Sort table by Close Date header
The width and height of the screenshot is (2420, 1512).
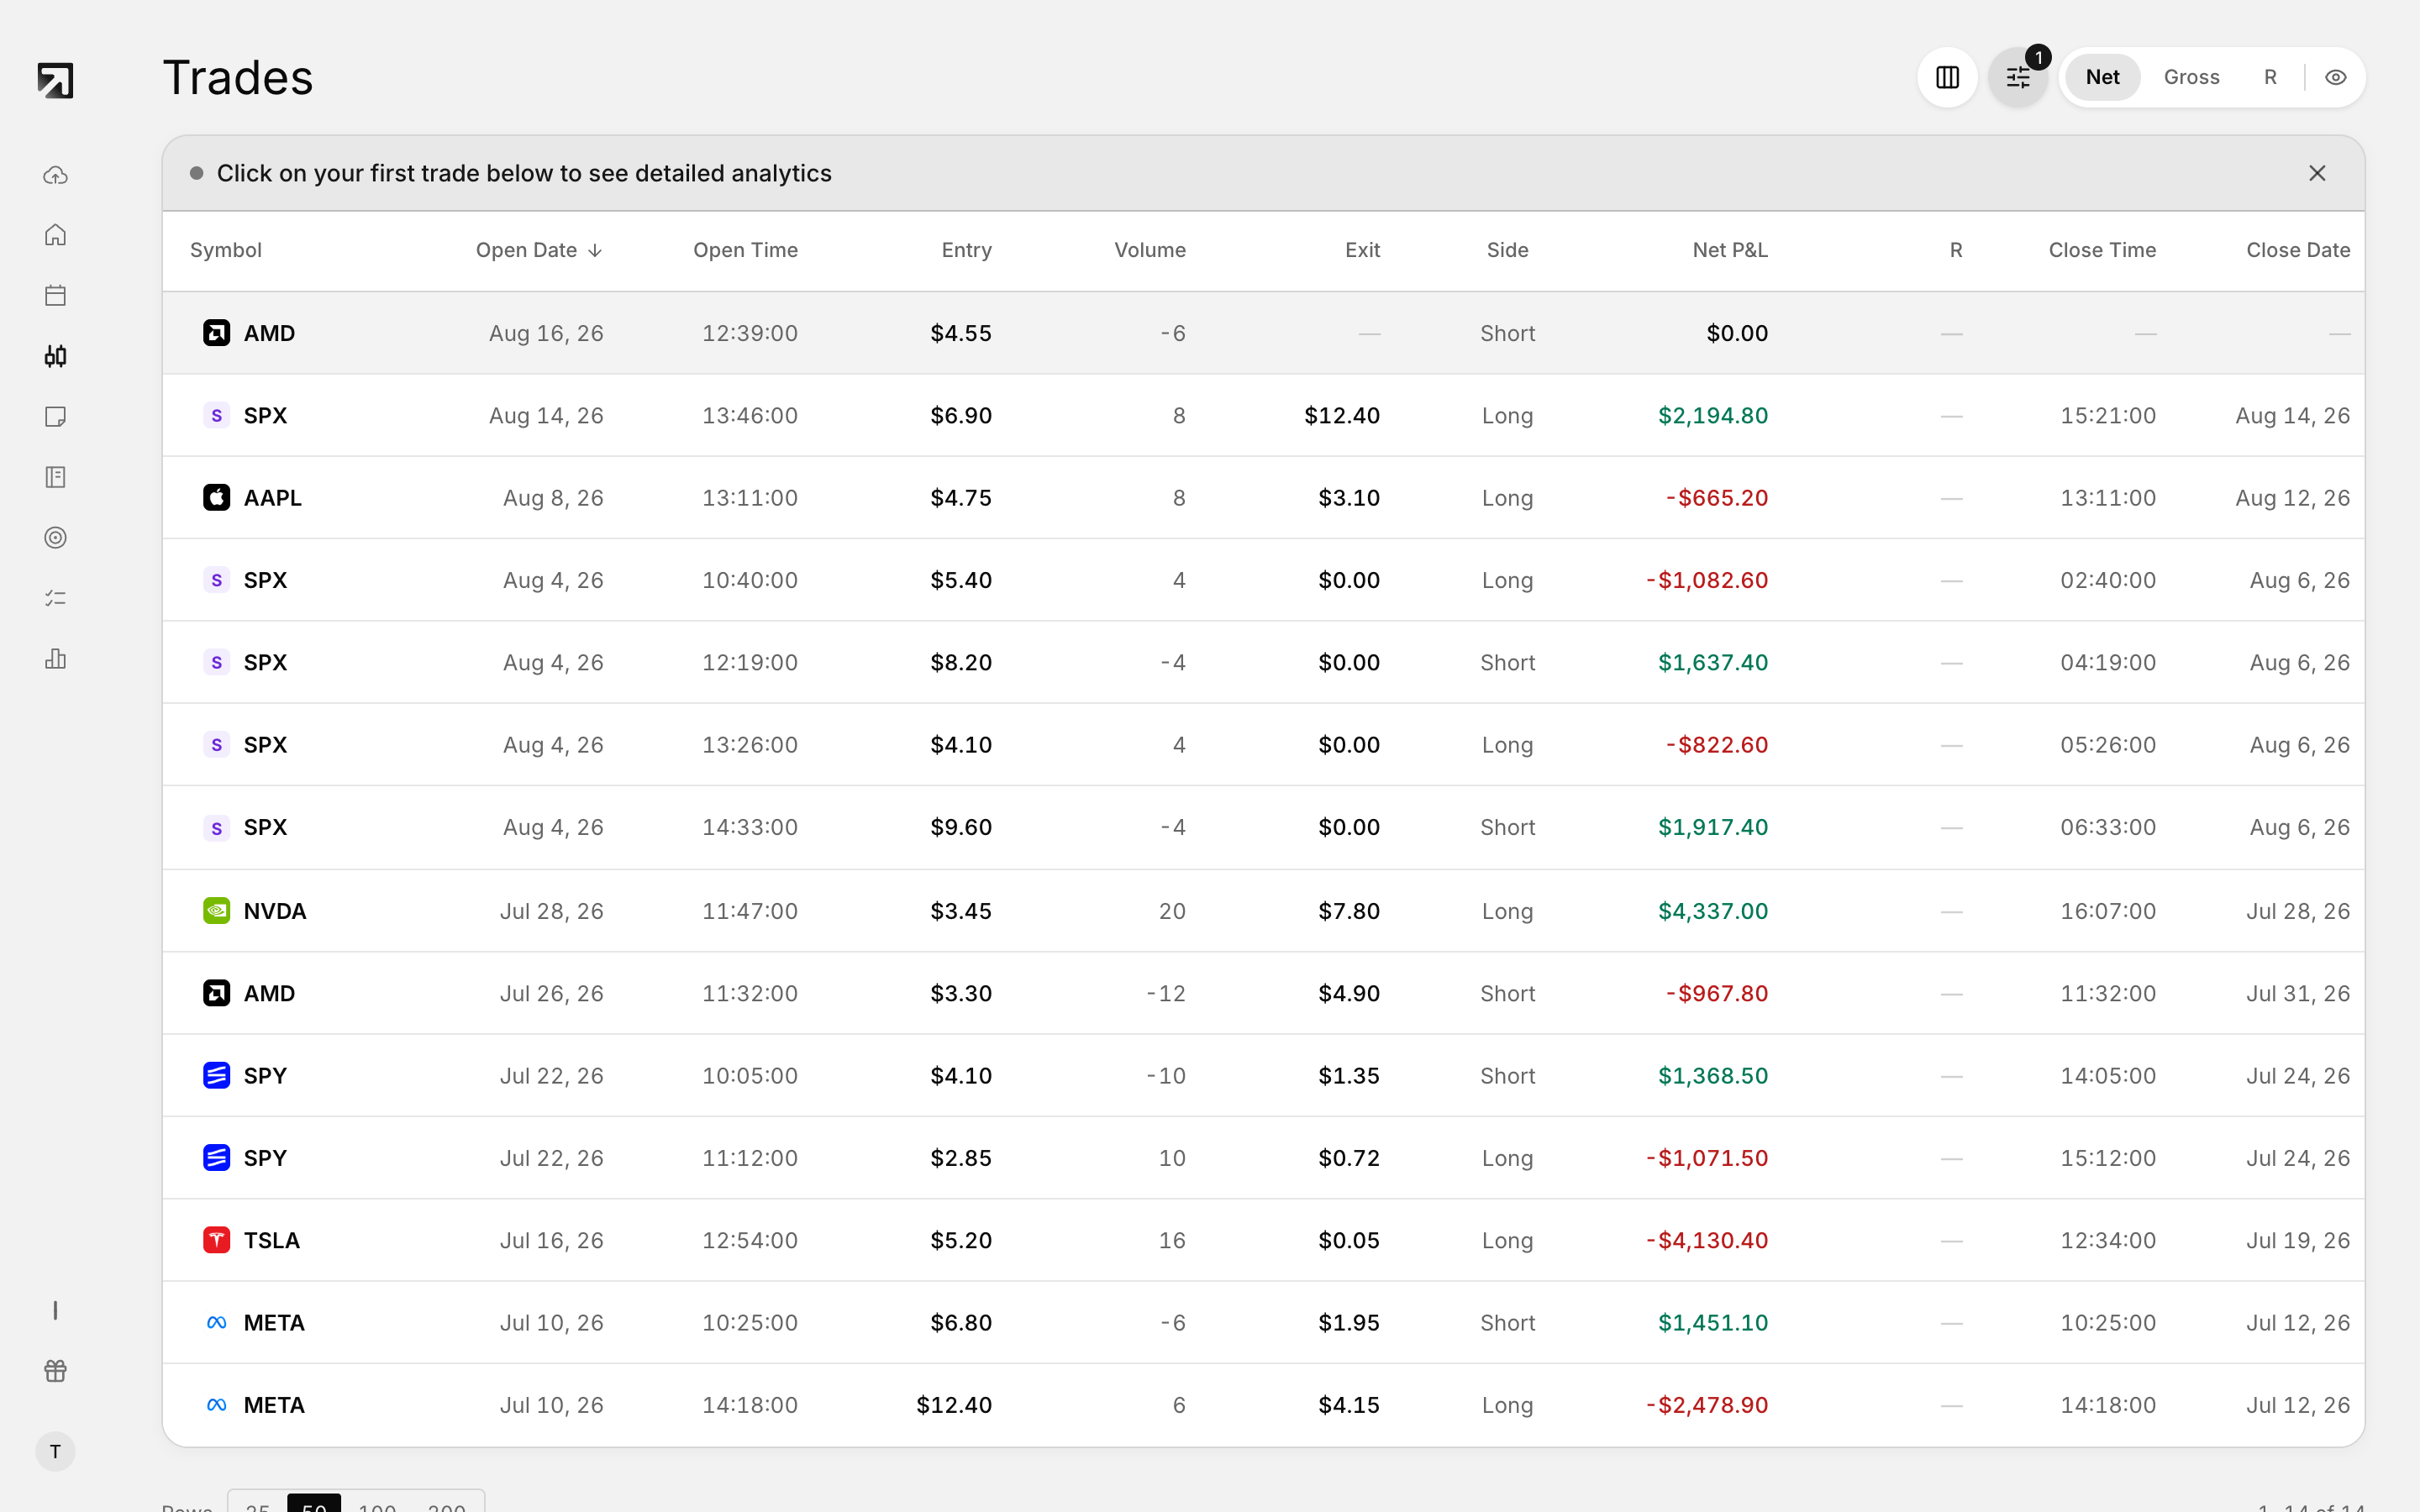2298,250
